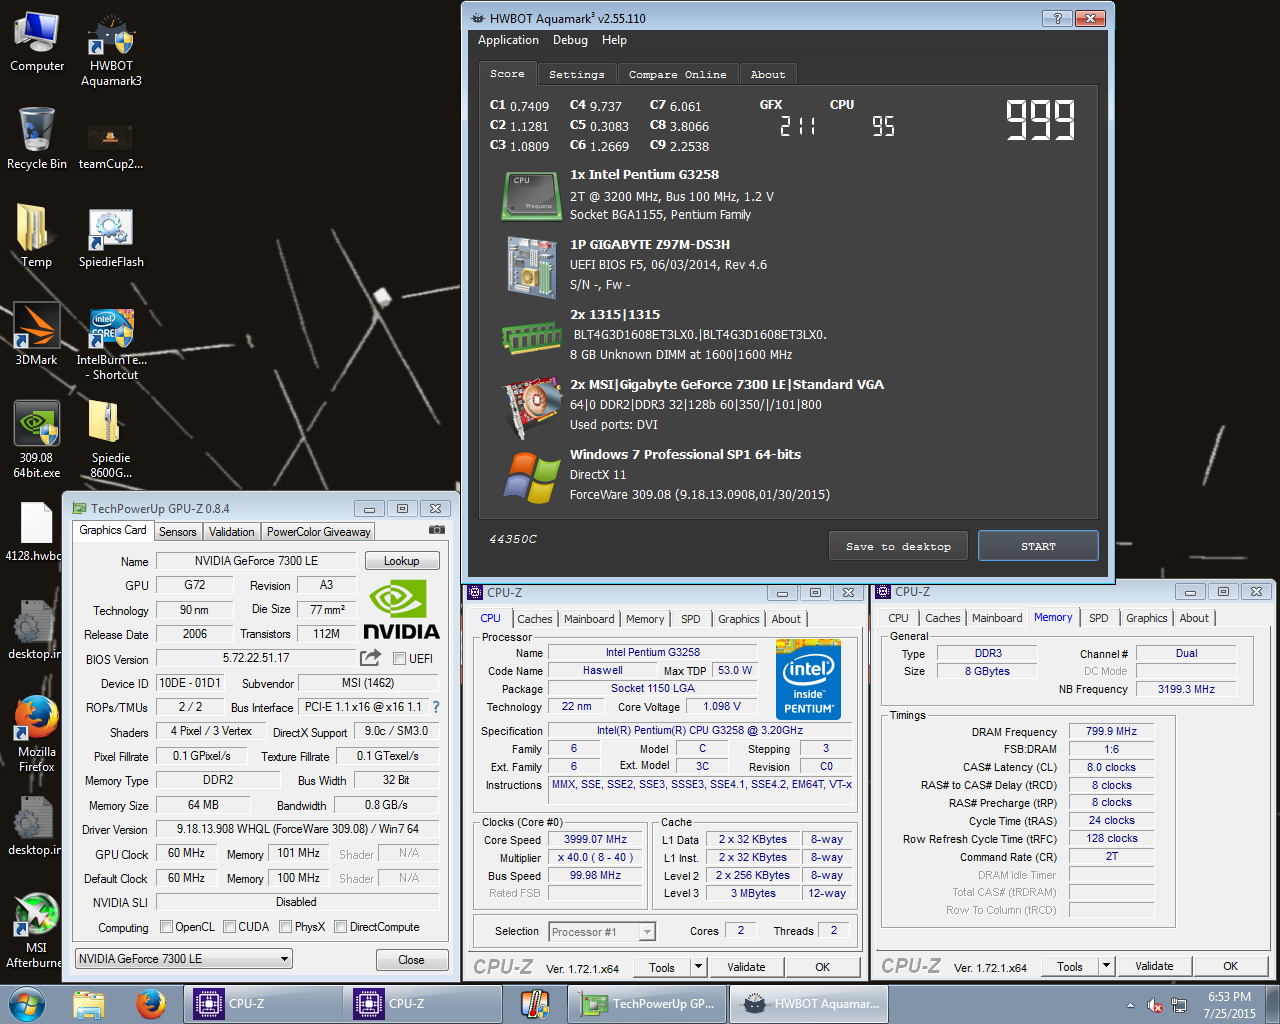The height and width of the screenshot is (1024, 1280).
Task: Open Windows Explorer from taskbar
Action: point(89,1003)
